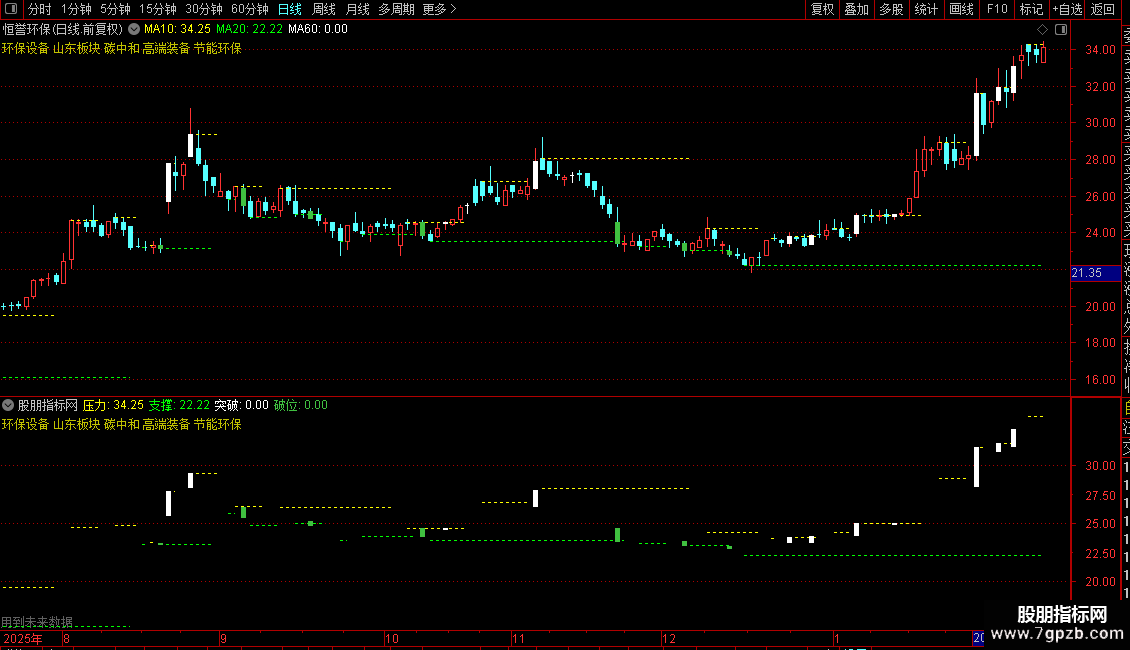Click month 1 marker on time axis
The width and height of the screenshot is (1130, 650).
tap(837, 639)
